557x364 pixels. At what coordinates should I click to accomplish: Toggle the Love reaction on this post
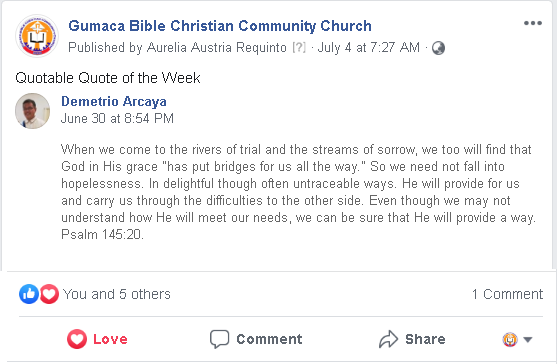[x=97, y=339]
